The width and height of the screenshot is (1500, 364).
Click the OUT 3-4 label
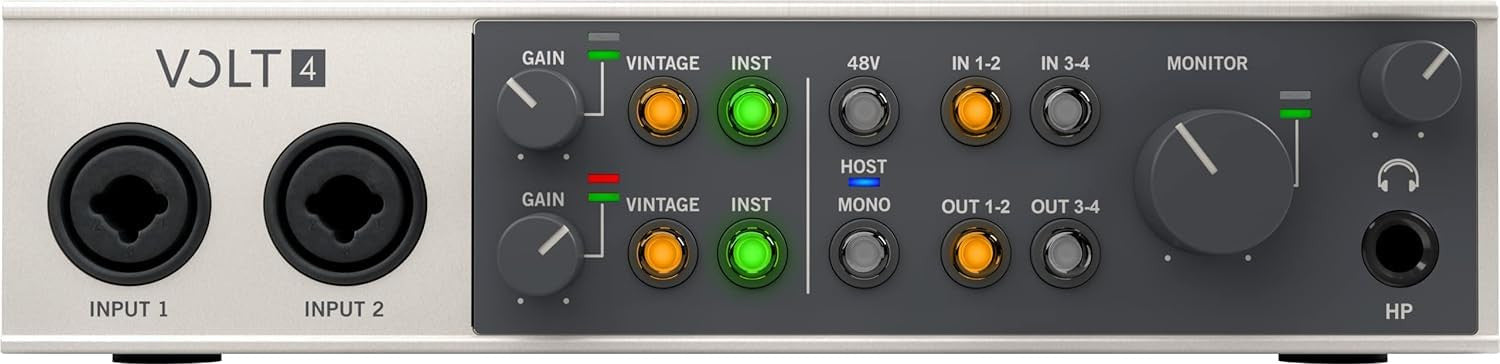point(1065,207)
